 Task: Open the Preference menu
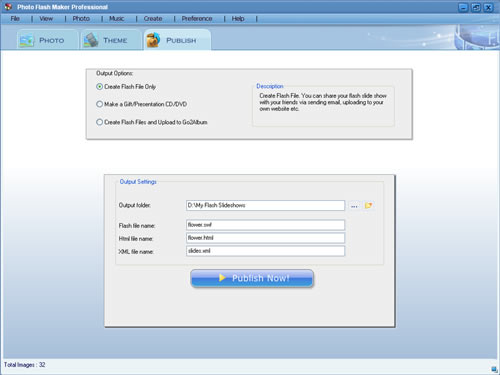(197, 19)
